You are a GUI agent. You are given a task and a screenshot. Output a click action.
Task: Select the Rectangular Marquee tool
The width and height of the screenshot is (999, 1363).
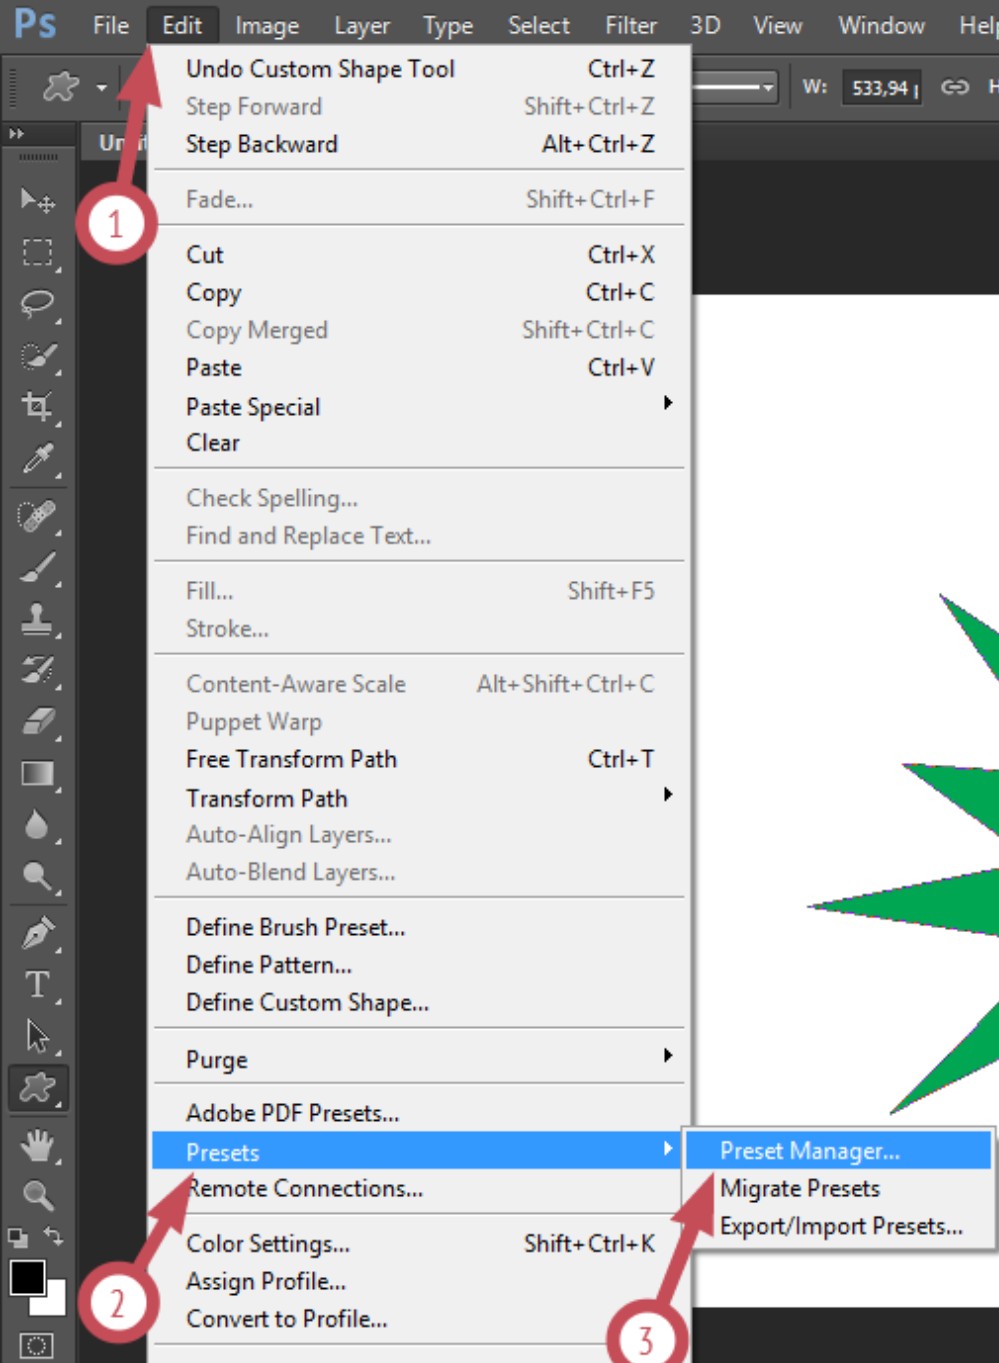point(38,252)
